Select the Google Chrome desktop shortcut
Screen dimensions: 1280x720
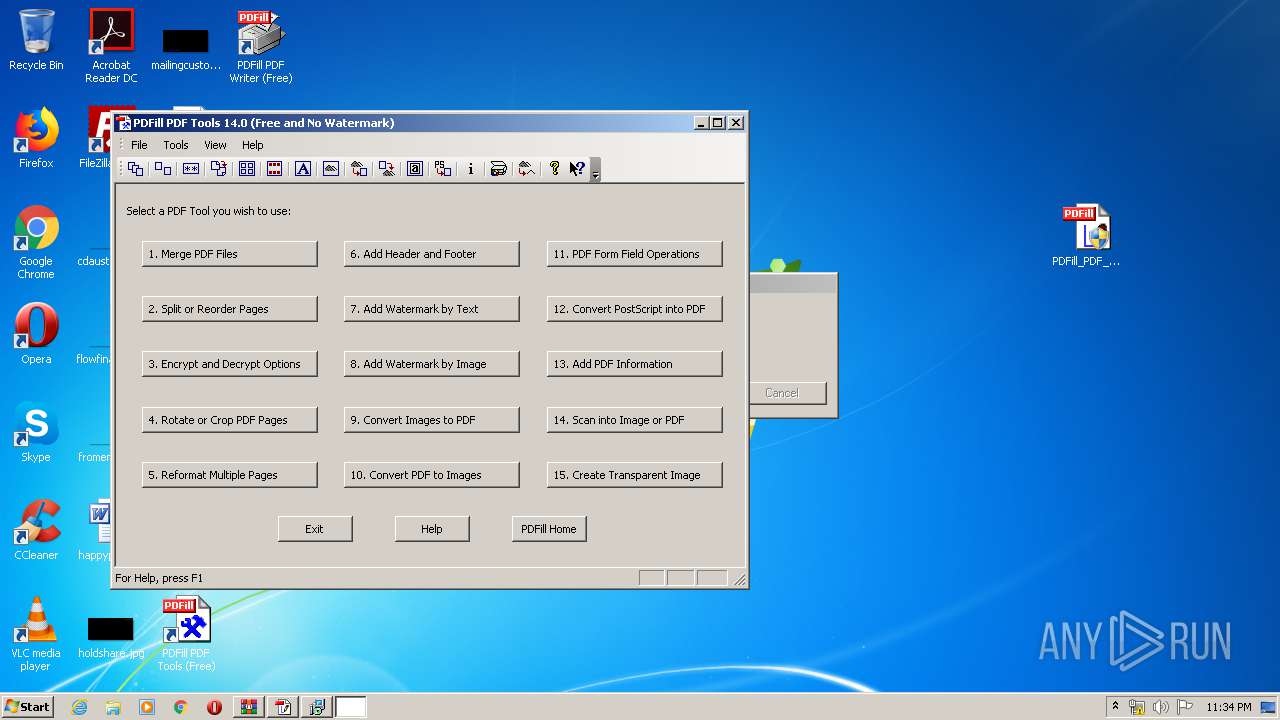click(36, 242)
